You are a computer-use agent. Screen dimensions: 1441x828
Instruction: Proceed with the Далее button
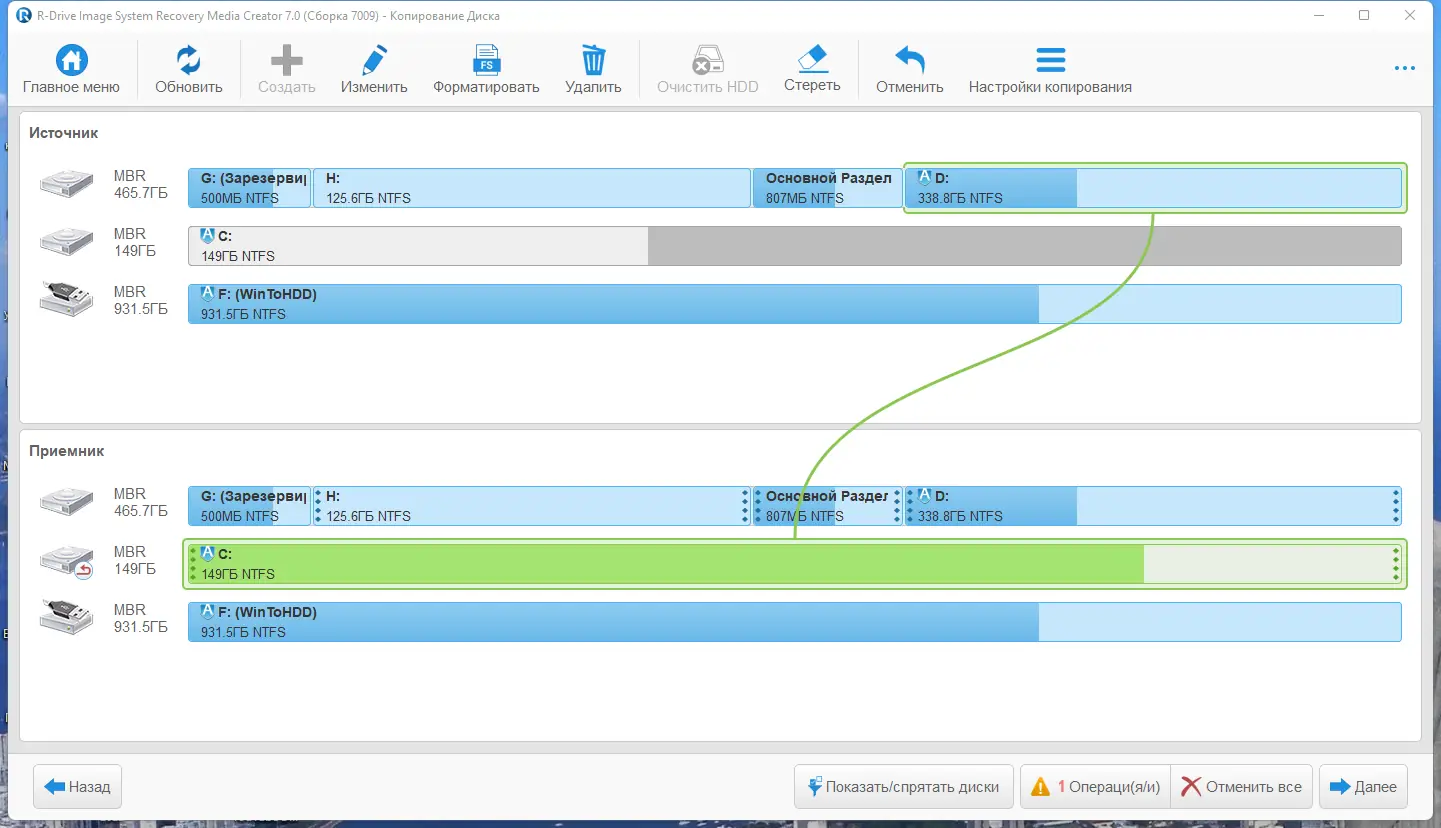tap(1364, 787)
